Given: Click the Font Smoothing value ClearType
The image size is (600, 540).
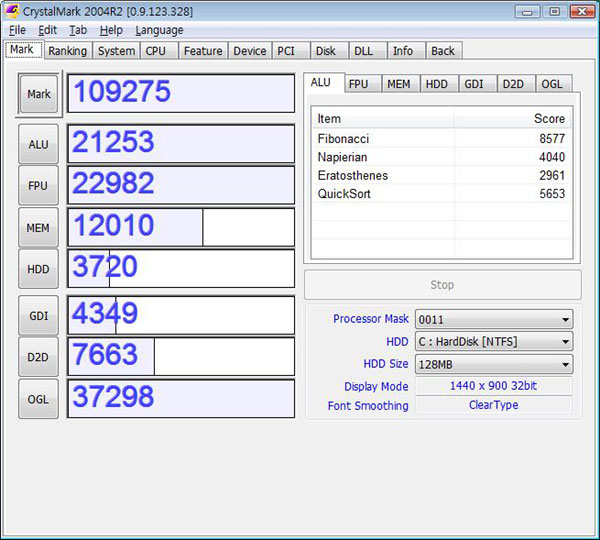Looking at the screenshot, I should (494, 405).
